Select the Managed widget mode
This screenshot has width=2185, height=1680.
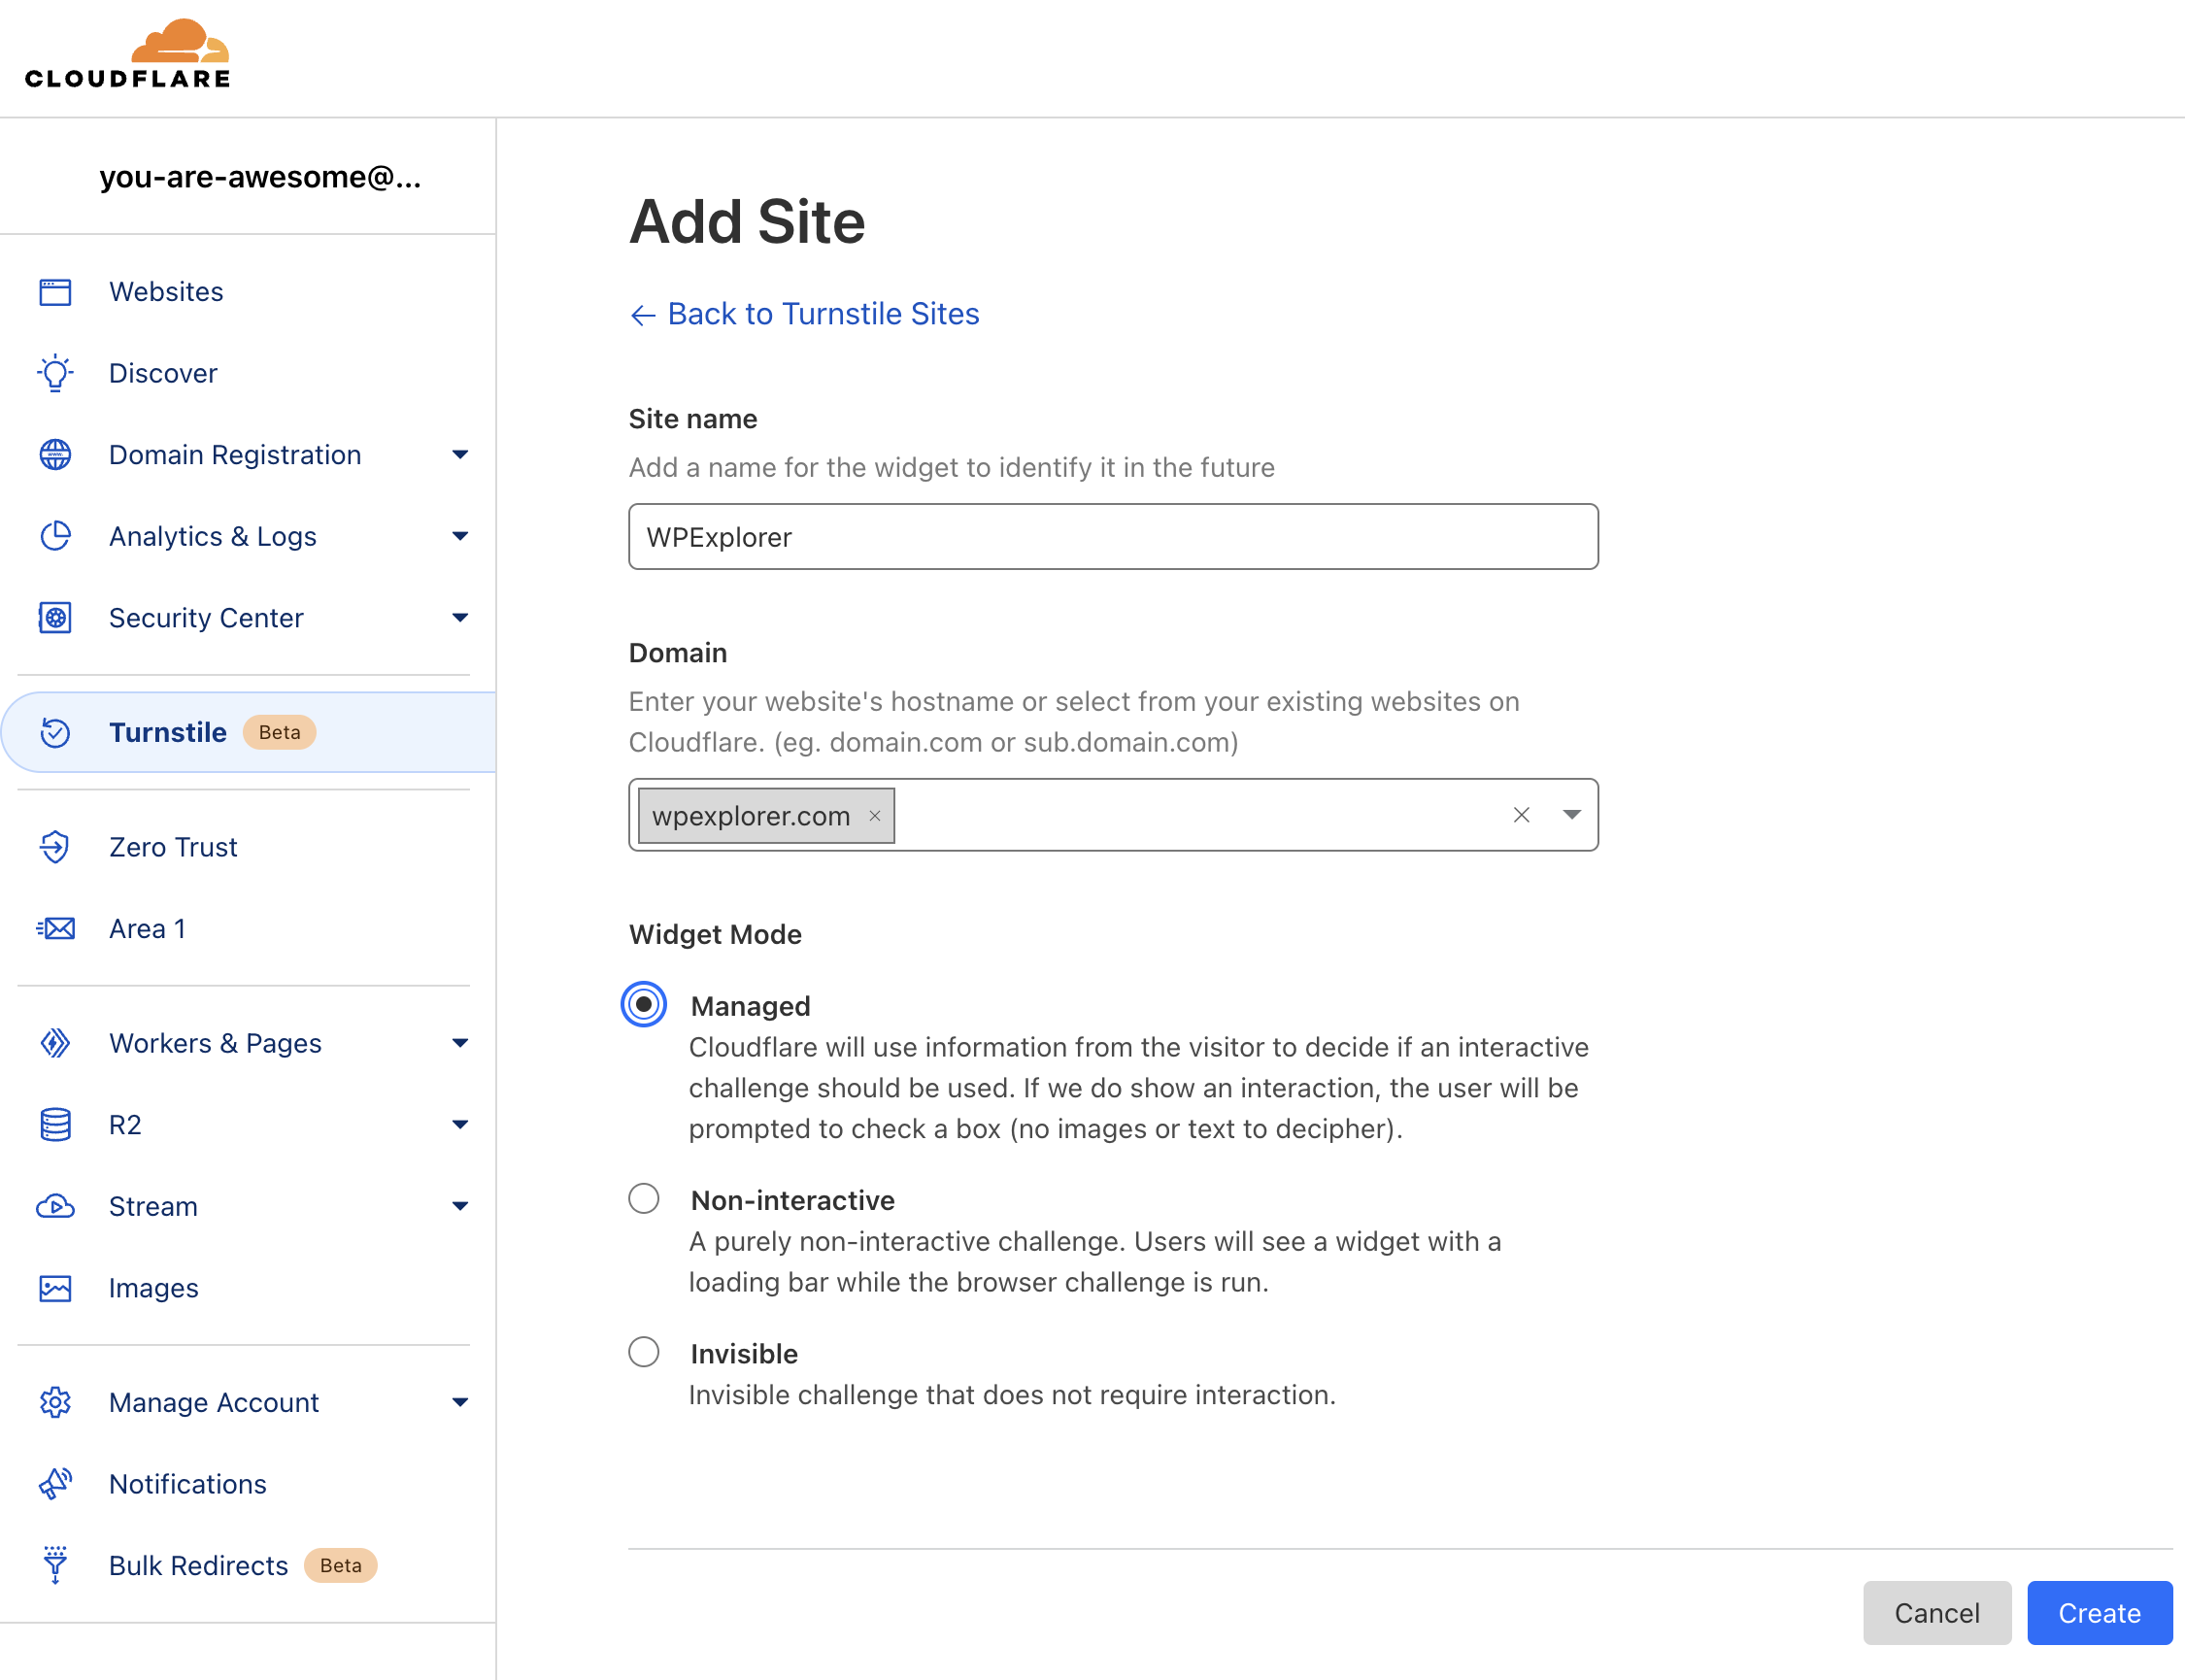(x=644, y=1005)
